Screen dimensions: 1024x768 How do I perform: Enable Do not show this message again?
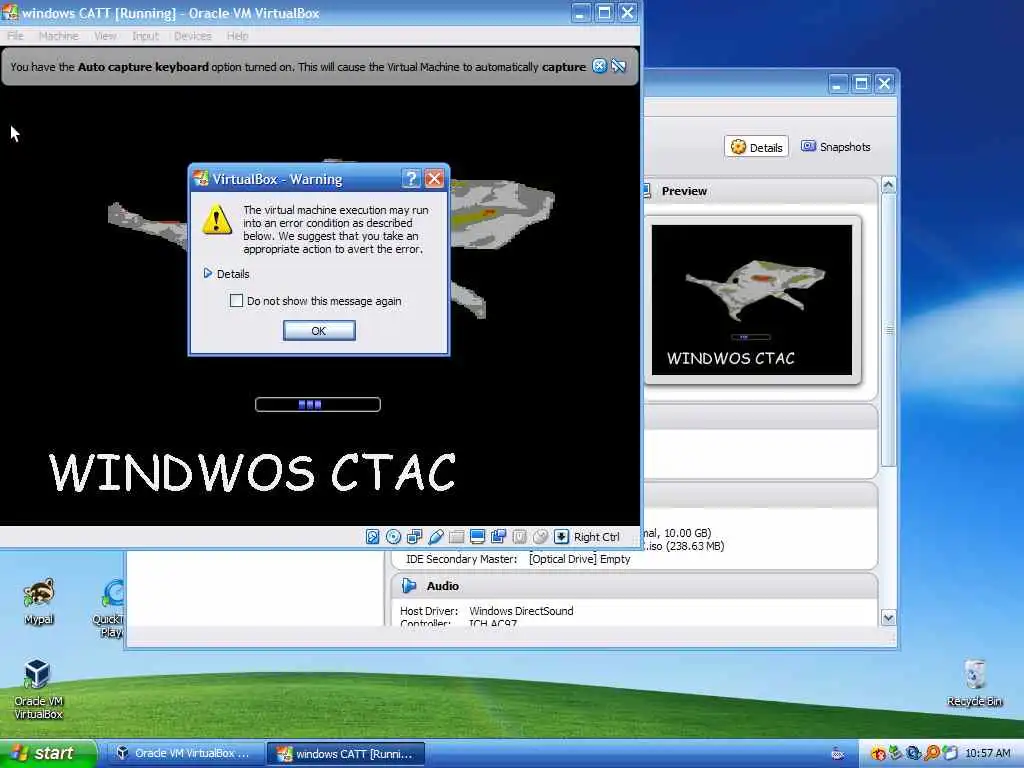click(x=236, y=300)
